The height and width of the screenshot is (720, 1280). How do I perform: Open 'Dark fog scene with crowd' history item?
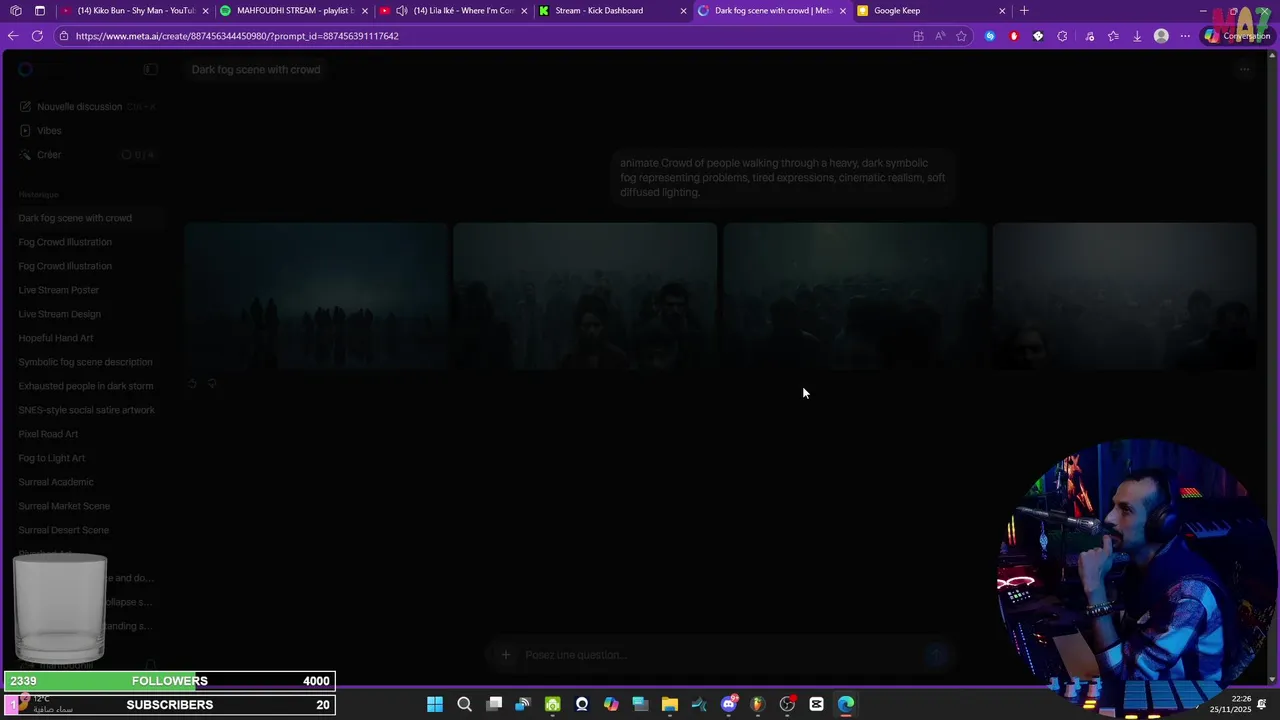75,218
